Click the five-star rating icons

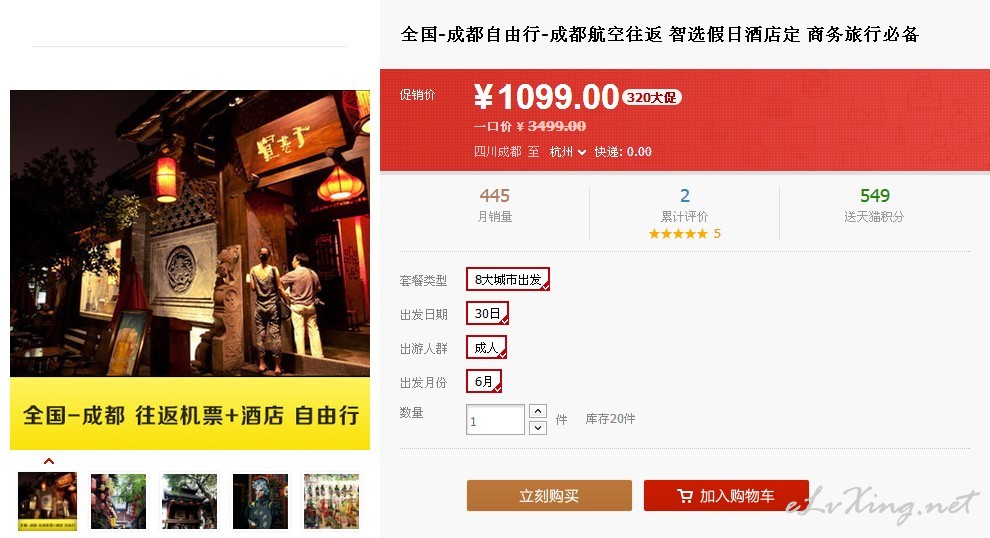[x=678, y=234]
